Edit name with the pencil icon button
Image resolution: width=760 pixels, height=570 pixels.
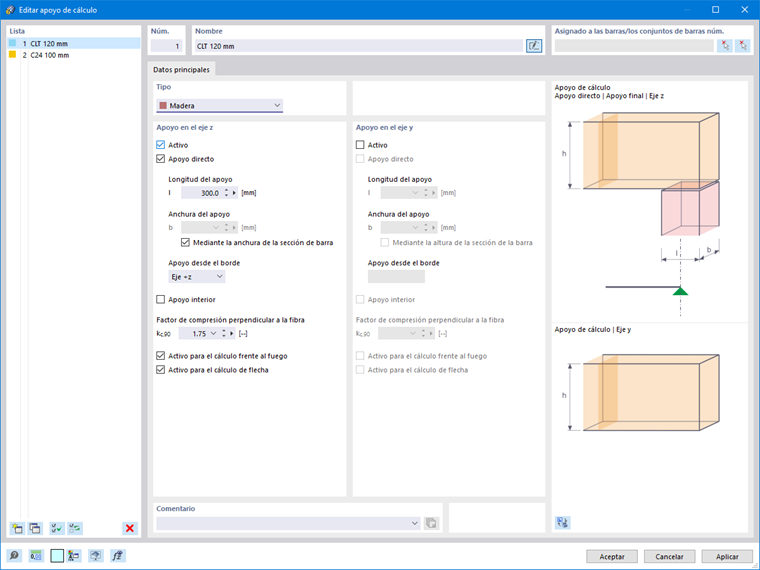tap(534, 46)
